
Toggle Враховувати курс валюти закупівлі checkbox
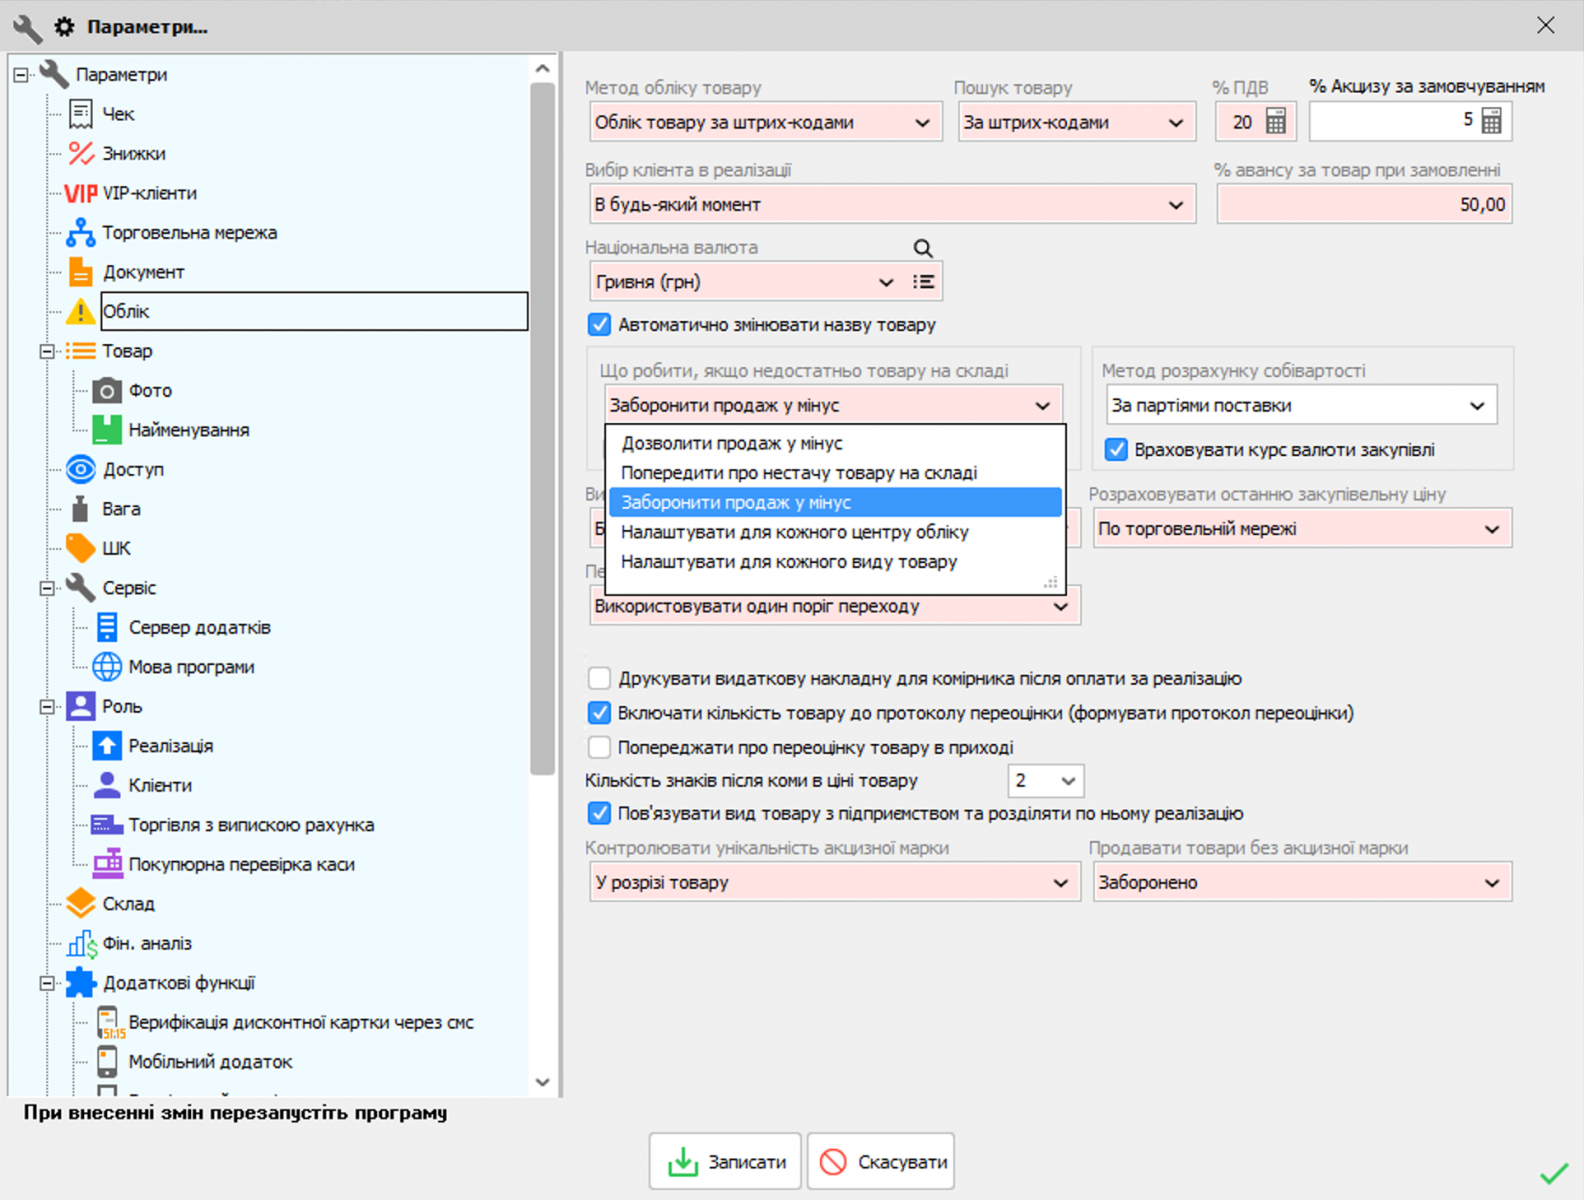1116,450
